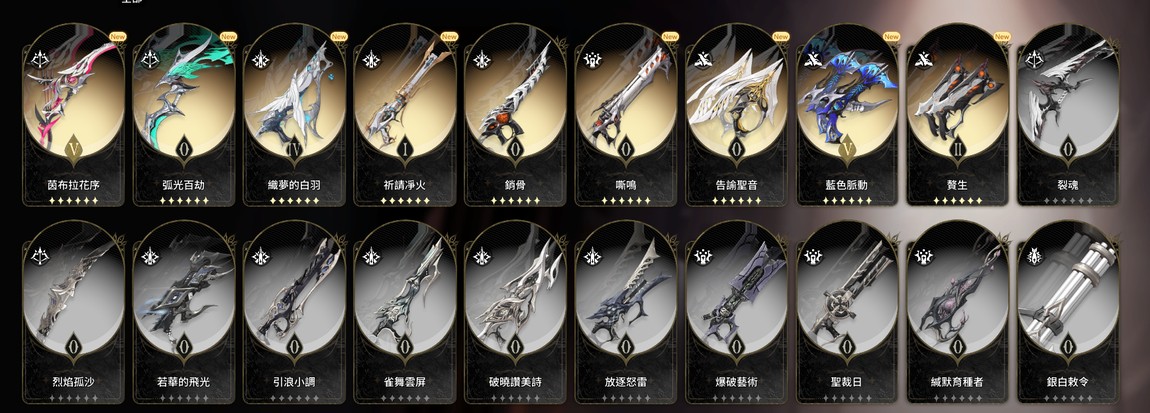Choose the 銀白敕令 gauntlet weapon card
Viewport: 1150px width, 413px height.
tap(1068, 312)
